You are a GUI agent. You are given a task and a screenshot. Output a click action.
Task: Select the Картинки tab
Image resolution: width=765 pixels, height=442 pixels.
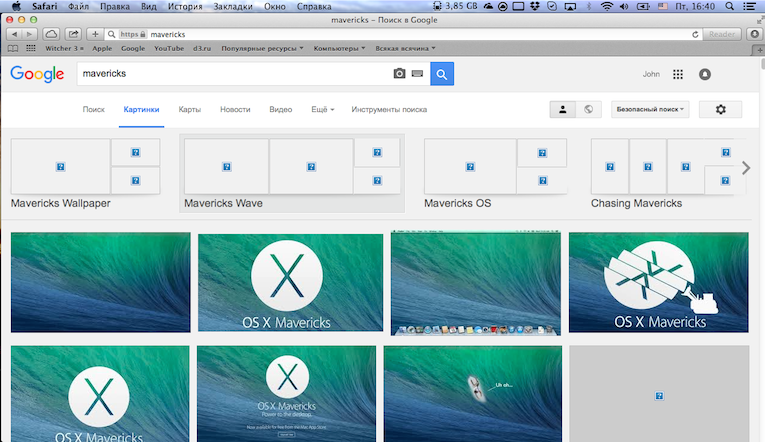pyautogui.click(x=141, y=109)
